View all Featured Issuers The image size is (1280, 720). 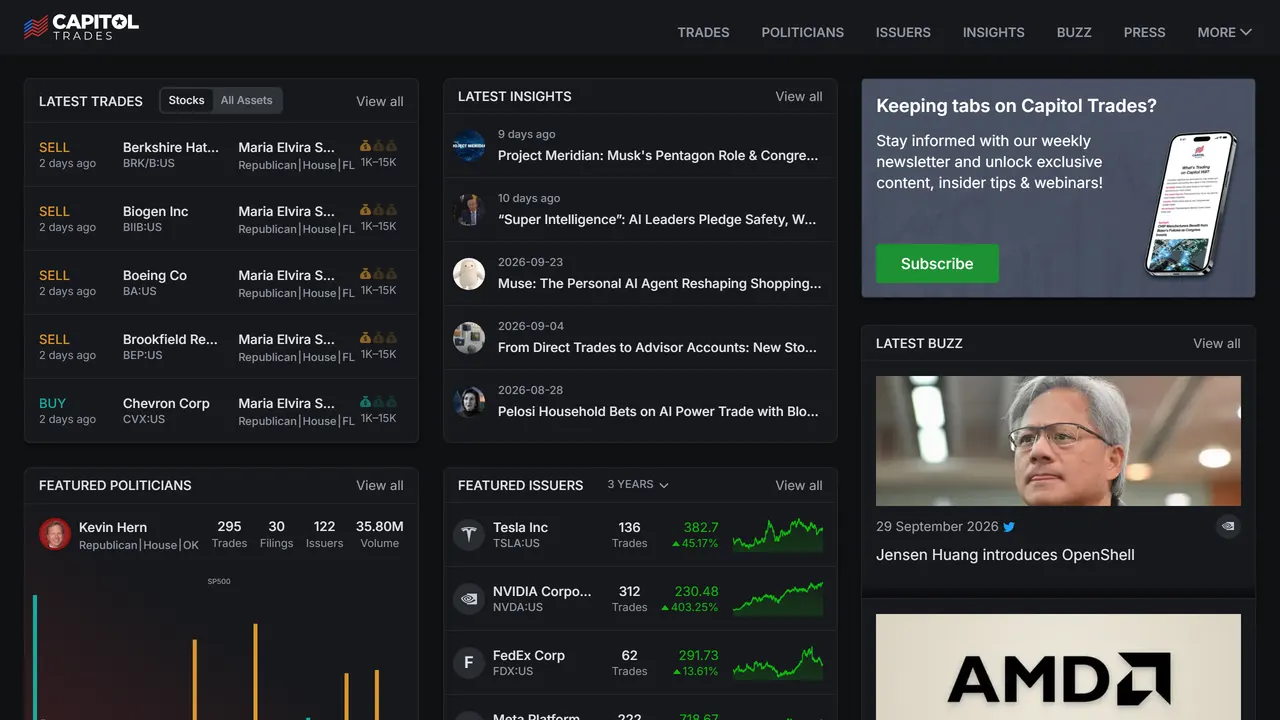799,485
